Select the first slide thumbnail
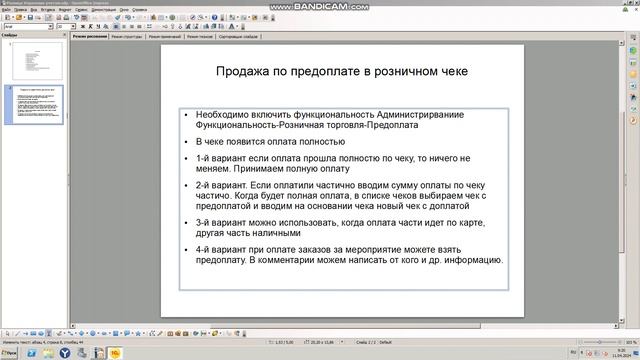Viewport: 640px width, 360px height. coord(38,61)
